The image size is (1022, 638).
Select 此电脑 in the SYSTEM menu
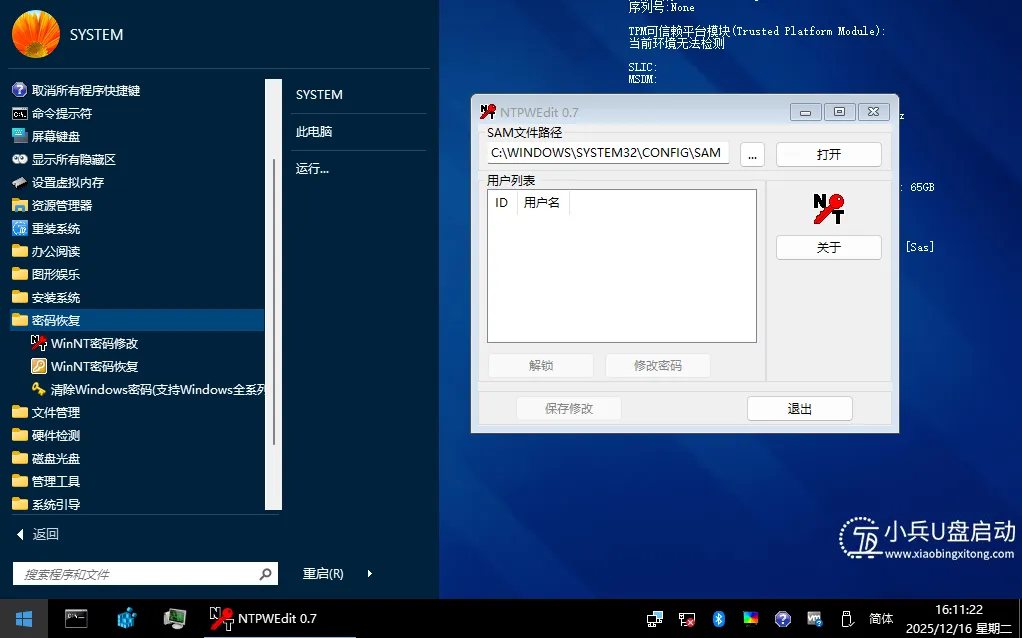click(x=313, y=131)
